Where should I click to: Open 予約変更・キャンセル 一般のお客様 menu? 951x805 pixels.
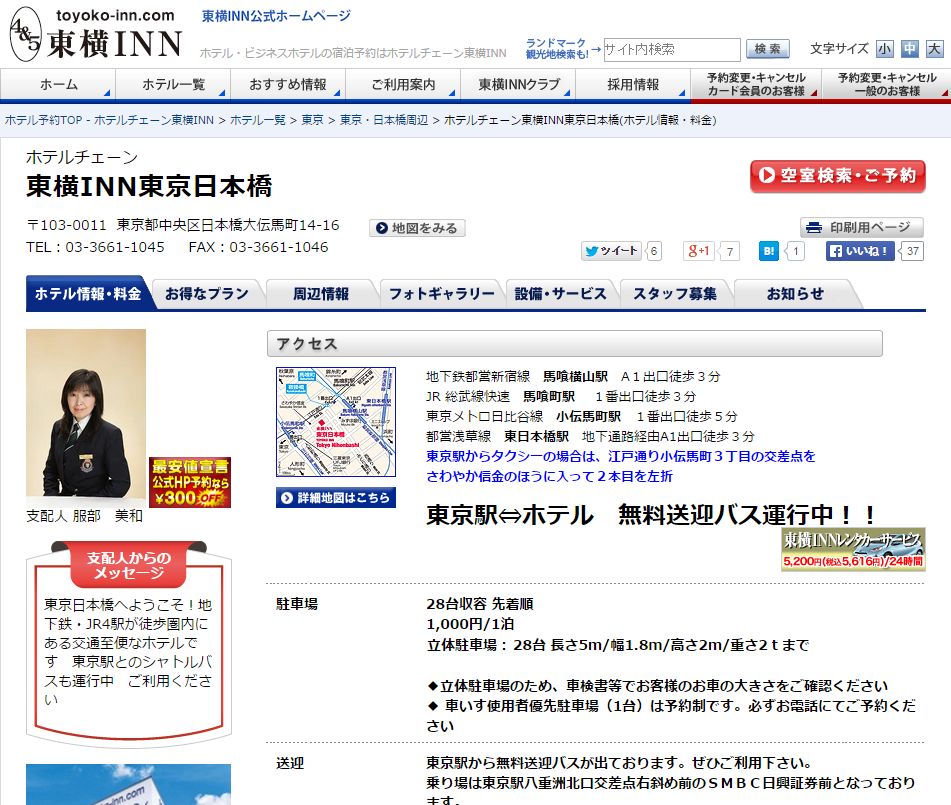(x=887, y=84)
